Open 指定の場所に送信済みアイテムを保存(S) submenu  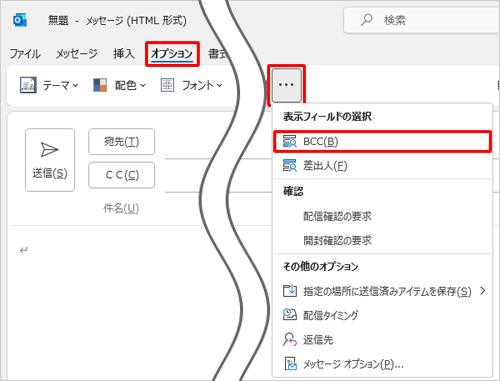[x=382, y=291]
